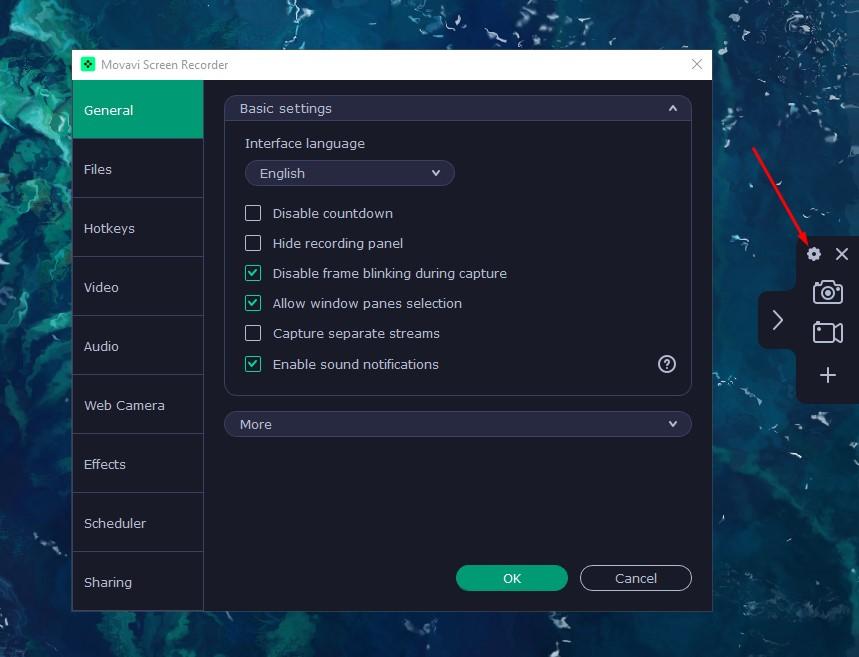Go to the Video tab
859x657 pixels.
coord(138,287)
